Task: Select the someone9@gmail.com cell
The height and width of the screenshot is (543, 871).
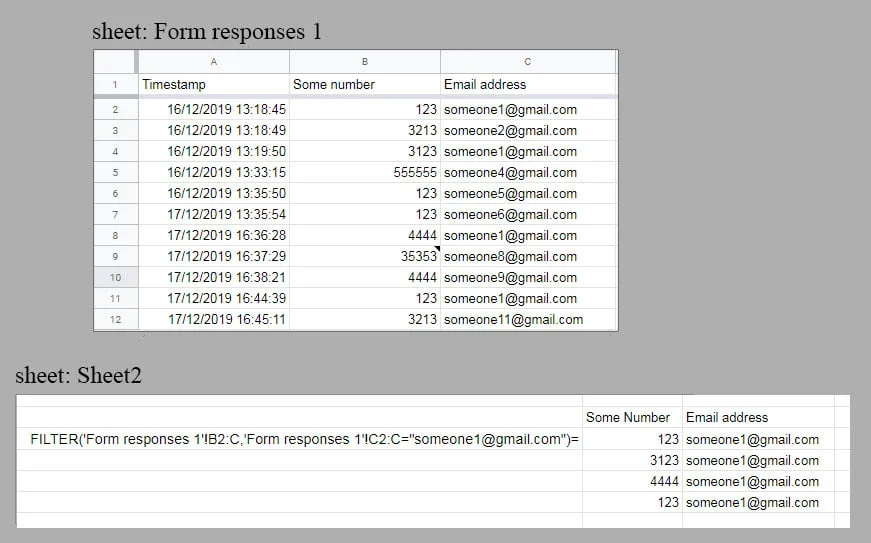Action: coord(528,277)
